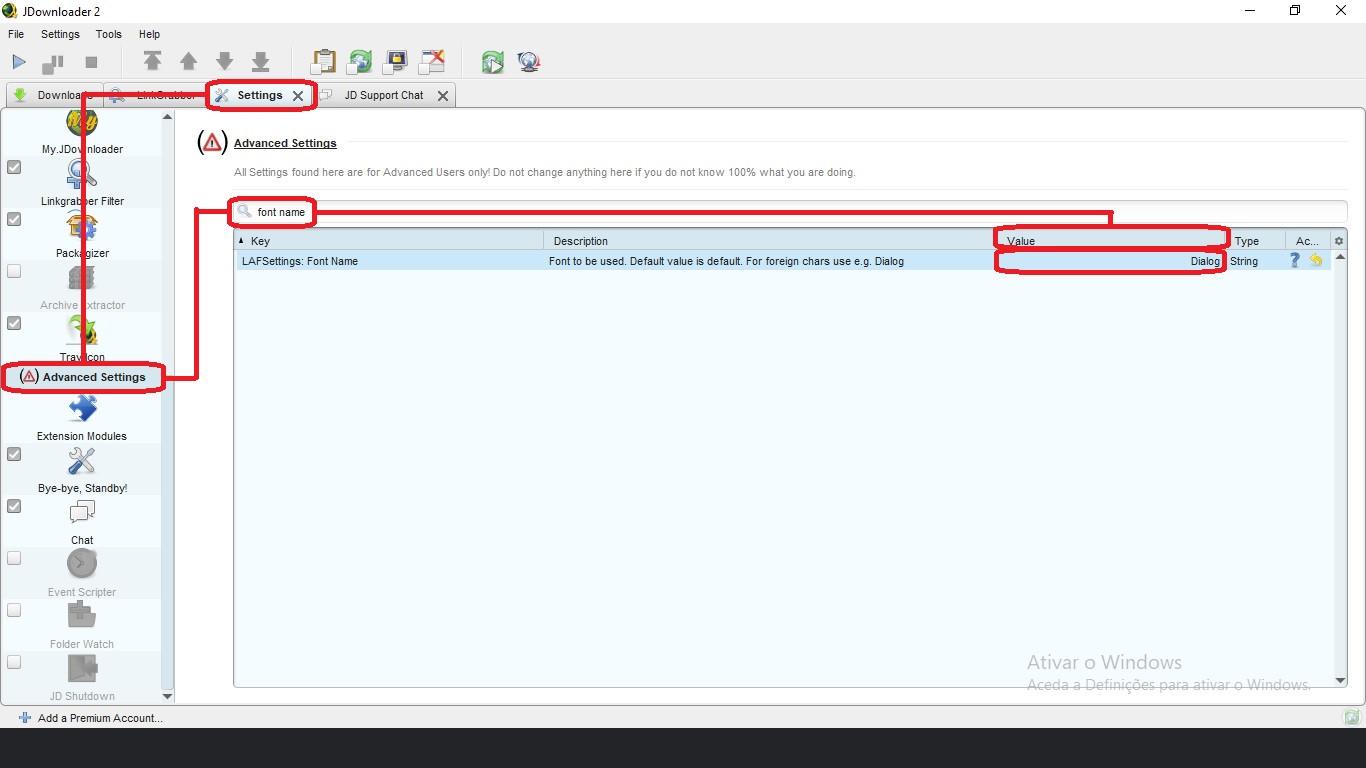Toggle the Bye-bye, Standby! checkbox
This screenshot has width=1366, height=768.
coord(14,454)
